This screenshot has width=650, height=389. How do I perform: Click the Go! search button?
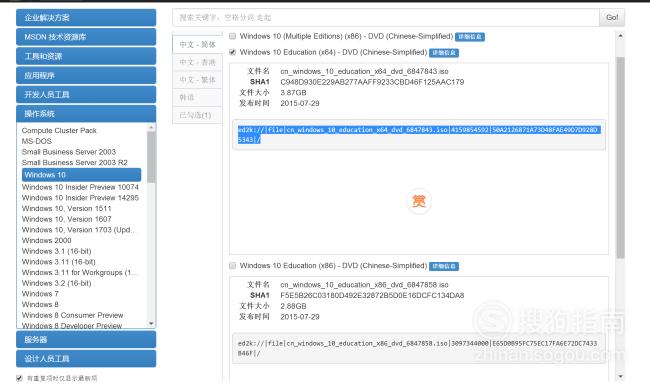[x=612, y=17]
